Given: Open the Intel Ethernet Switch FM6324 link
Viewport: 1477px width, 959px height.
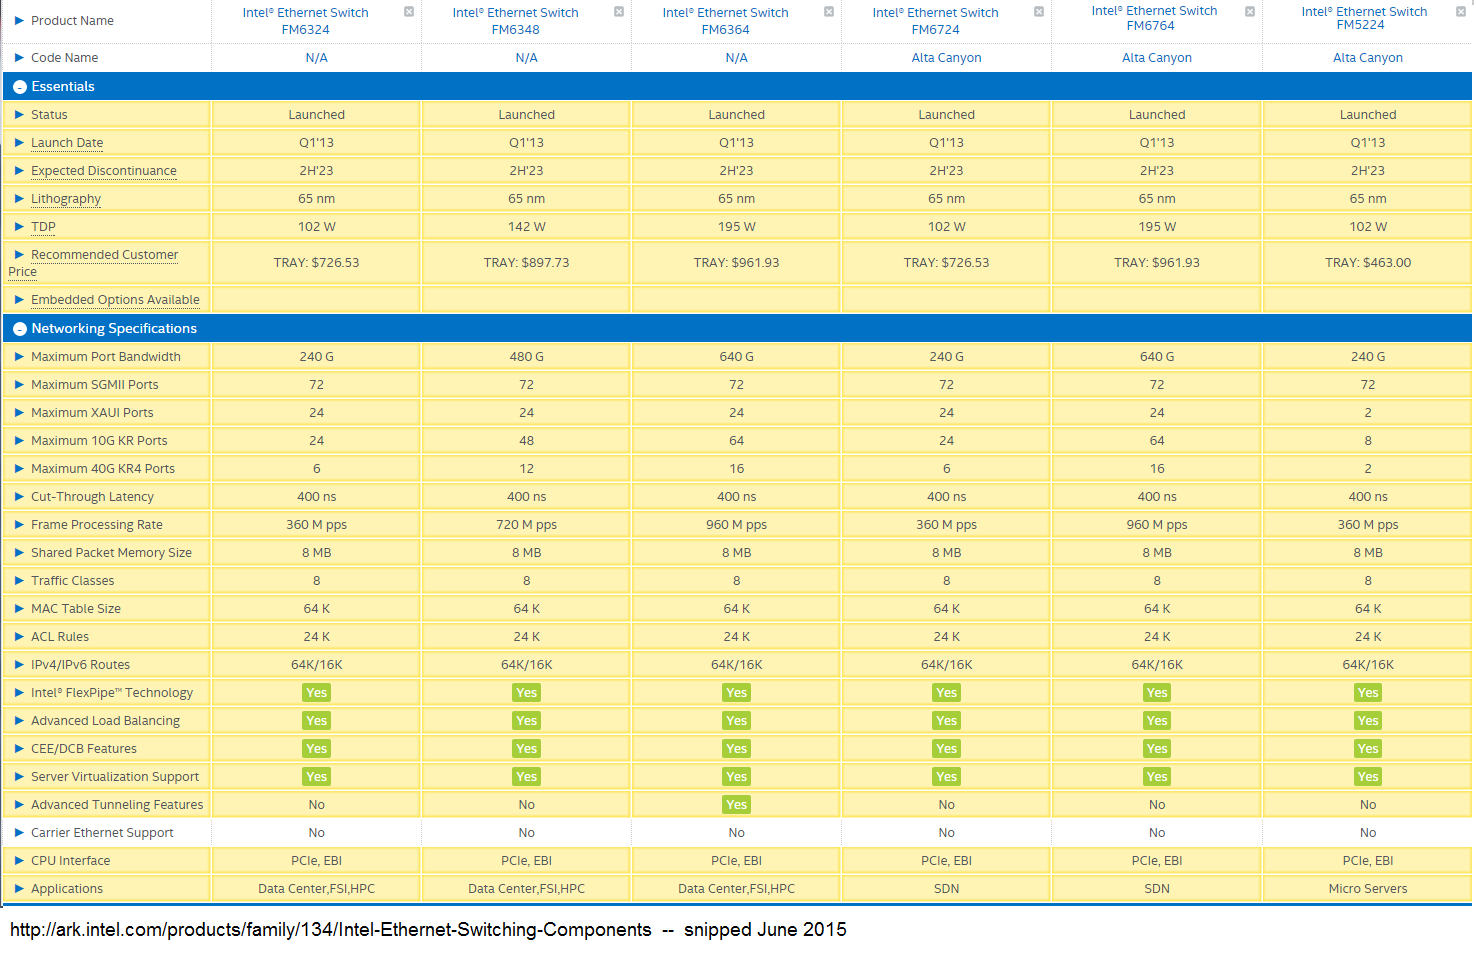Looking at the screenshot, I should [x=305, y=21].
